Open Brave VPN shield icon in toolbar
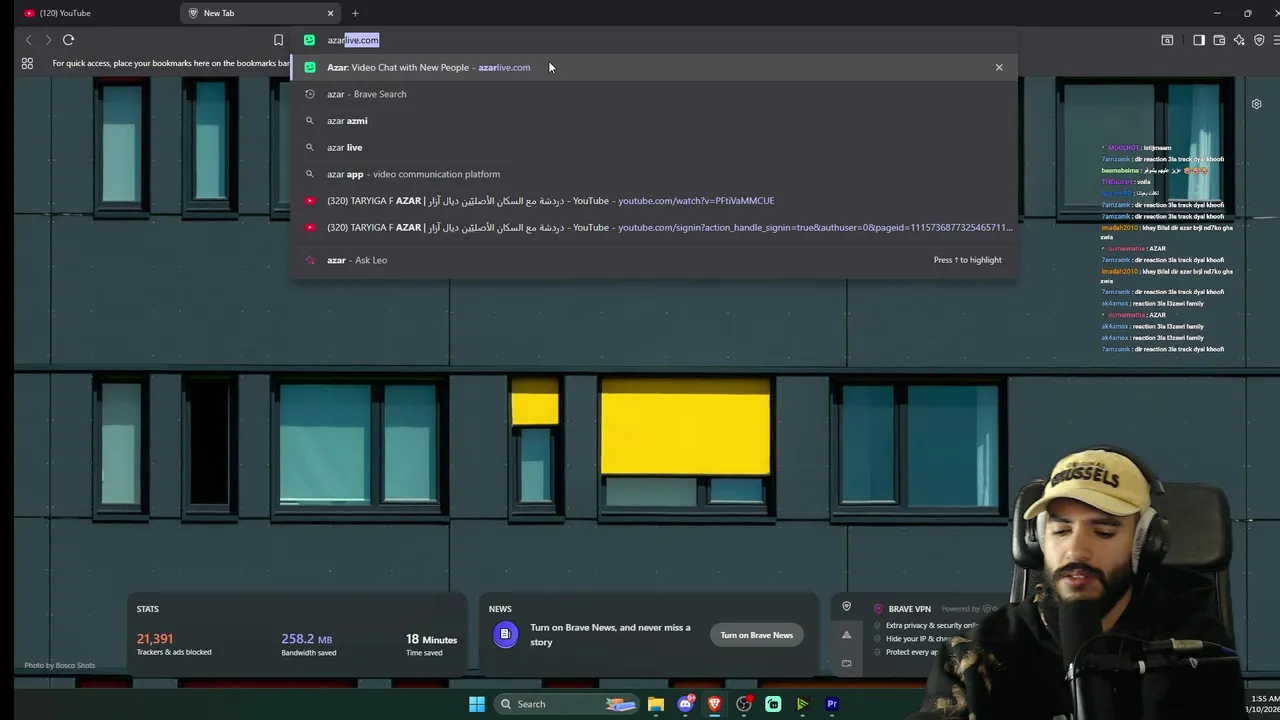 tap(1259, 40)
